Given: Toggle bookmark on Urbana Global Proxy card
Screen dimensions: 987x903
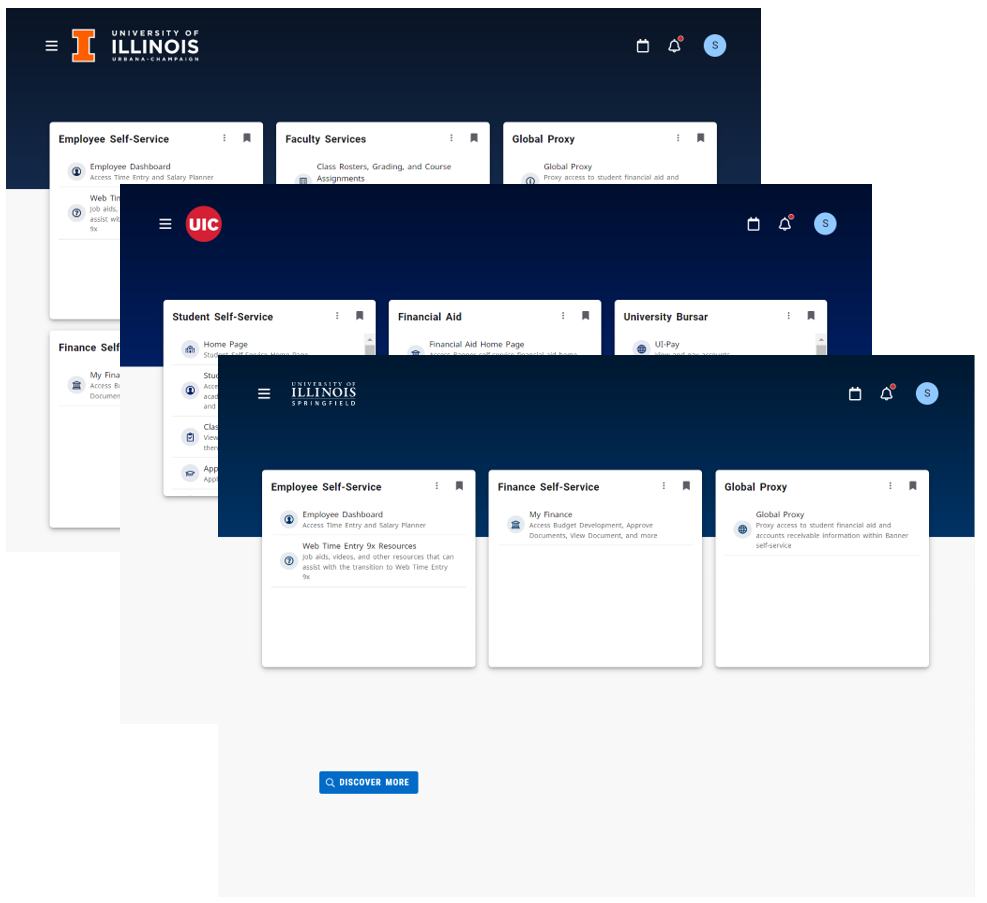Looking at the screenshot, I should 701,138.
